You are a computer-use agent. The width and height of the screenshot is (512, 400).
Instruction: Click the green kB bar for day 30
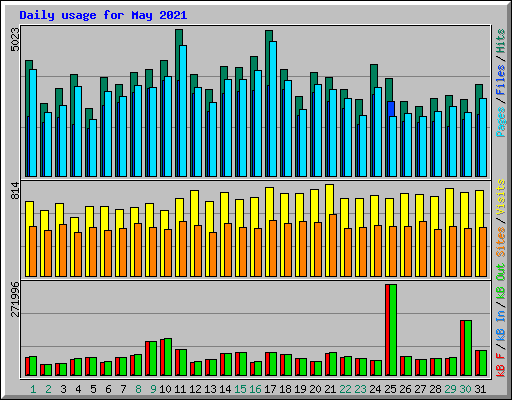468,348
